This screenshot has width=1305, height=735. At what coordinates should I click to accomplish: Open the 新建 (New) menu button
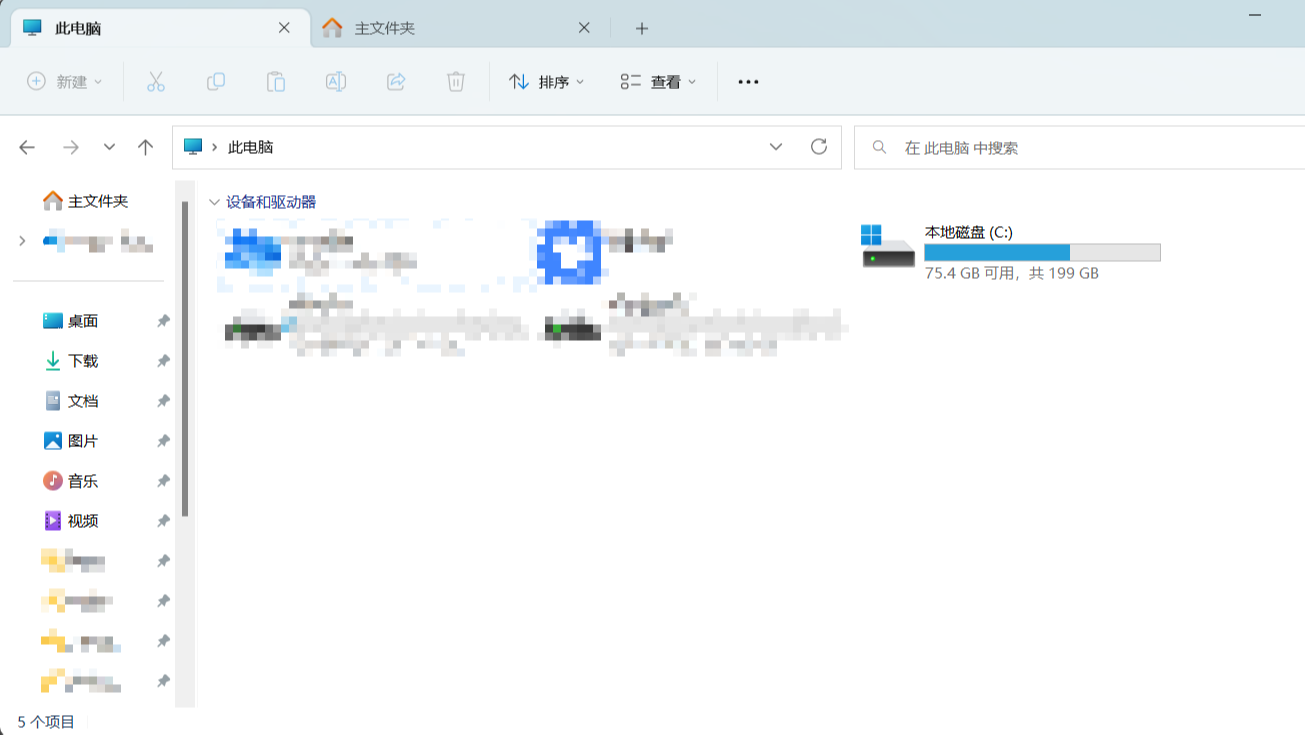click(64, 82)
